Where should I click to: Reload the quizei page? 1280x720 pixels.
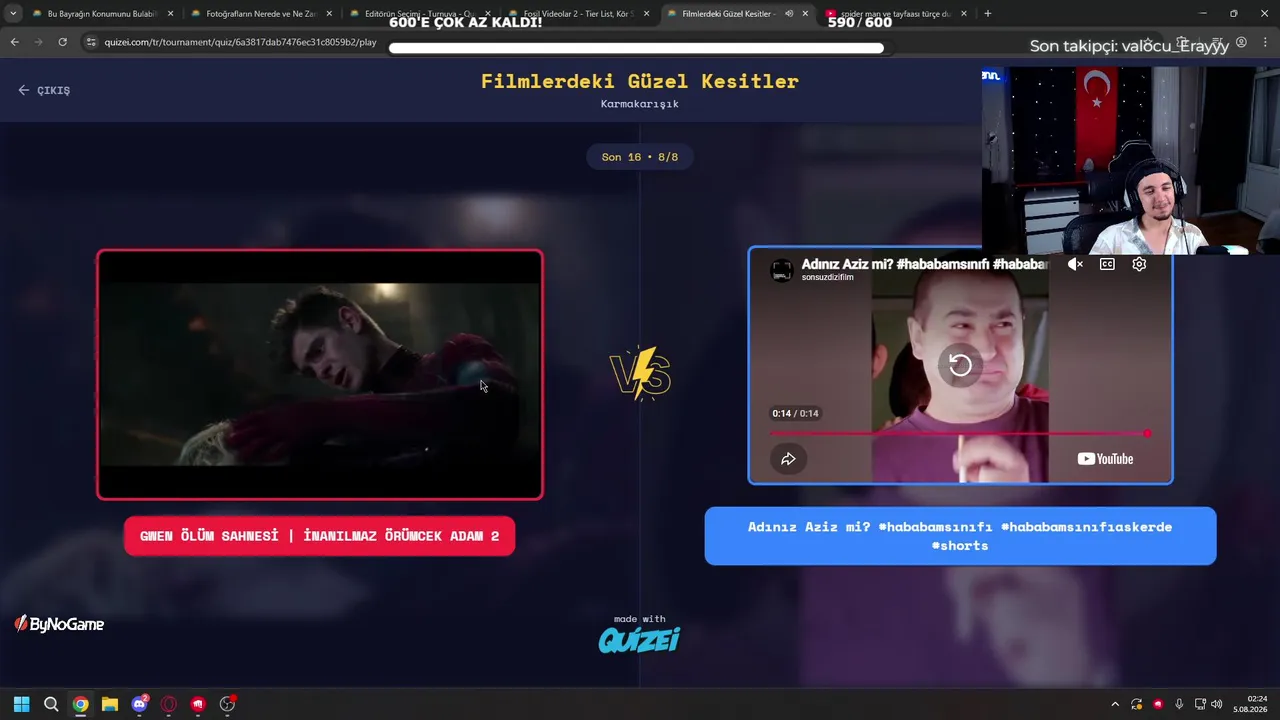click(62, 42)
